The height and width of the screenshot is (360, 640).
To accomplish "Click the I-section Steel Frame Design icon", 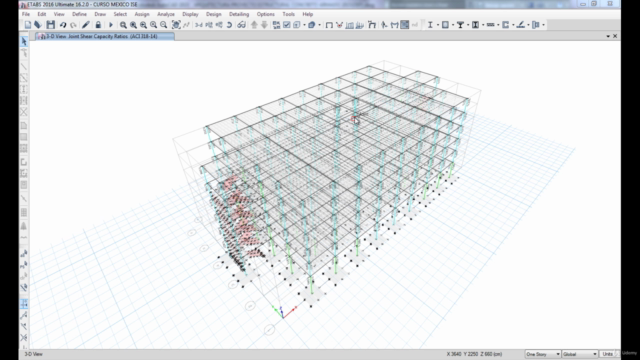I will coord(430,25).
